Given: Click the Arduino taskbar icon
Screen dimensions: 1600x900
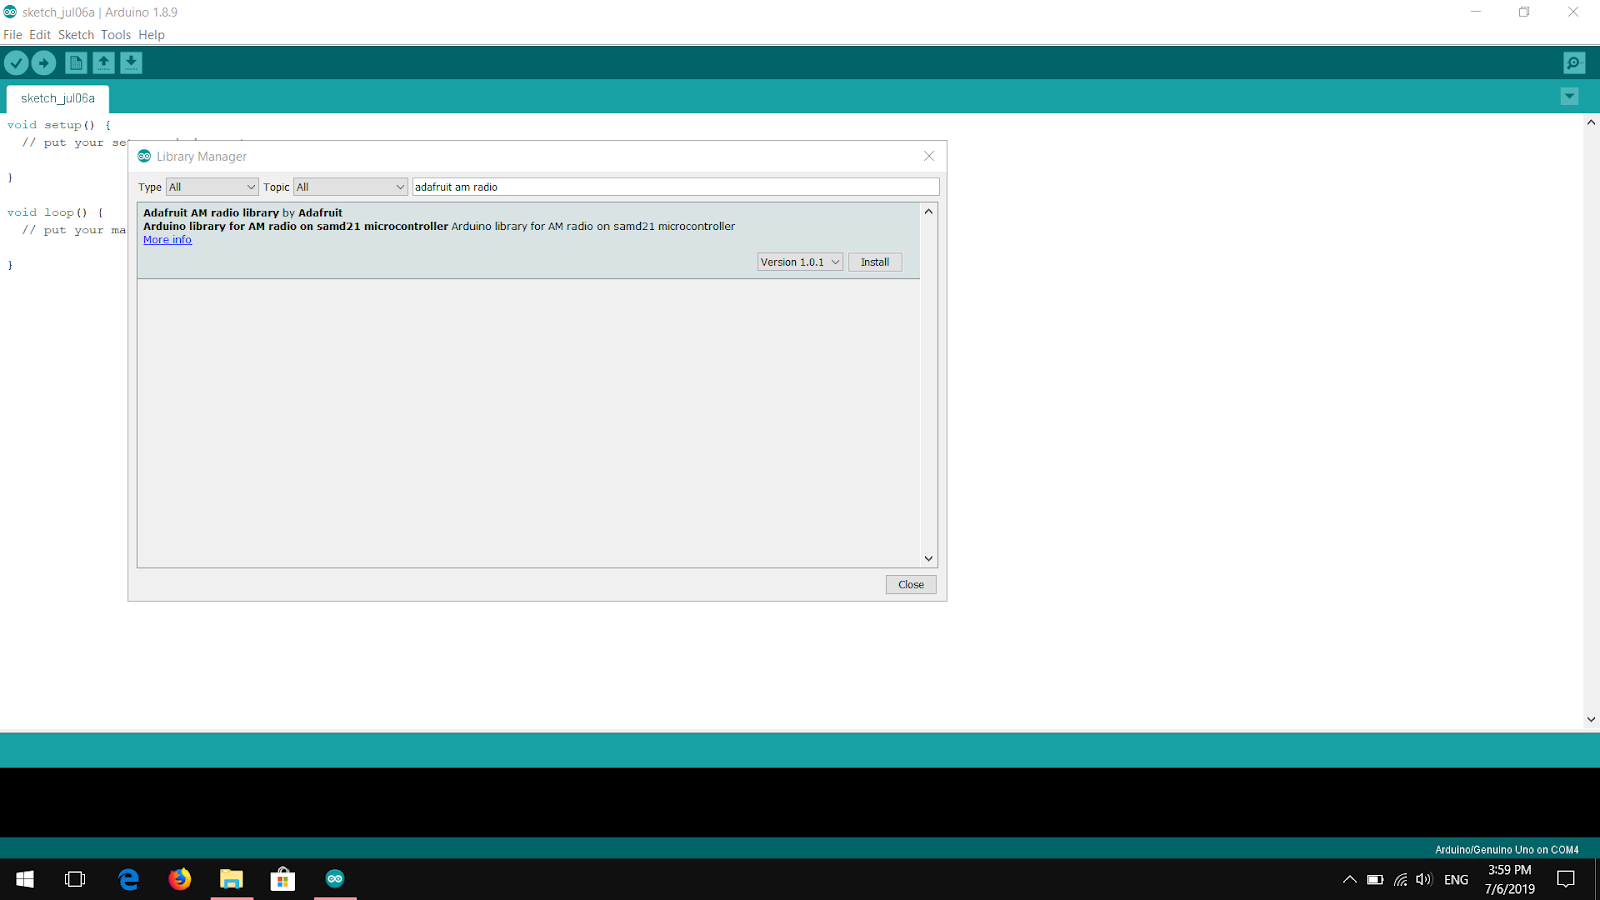Looking at the screenshot, I should point(335,879).
